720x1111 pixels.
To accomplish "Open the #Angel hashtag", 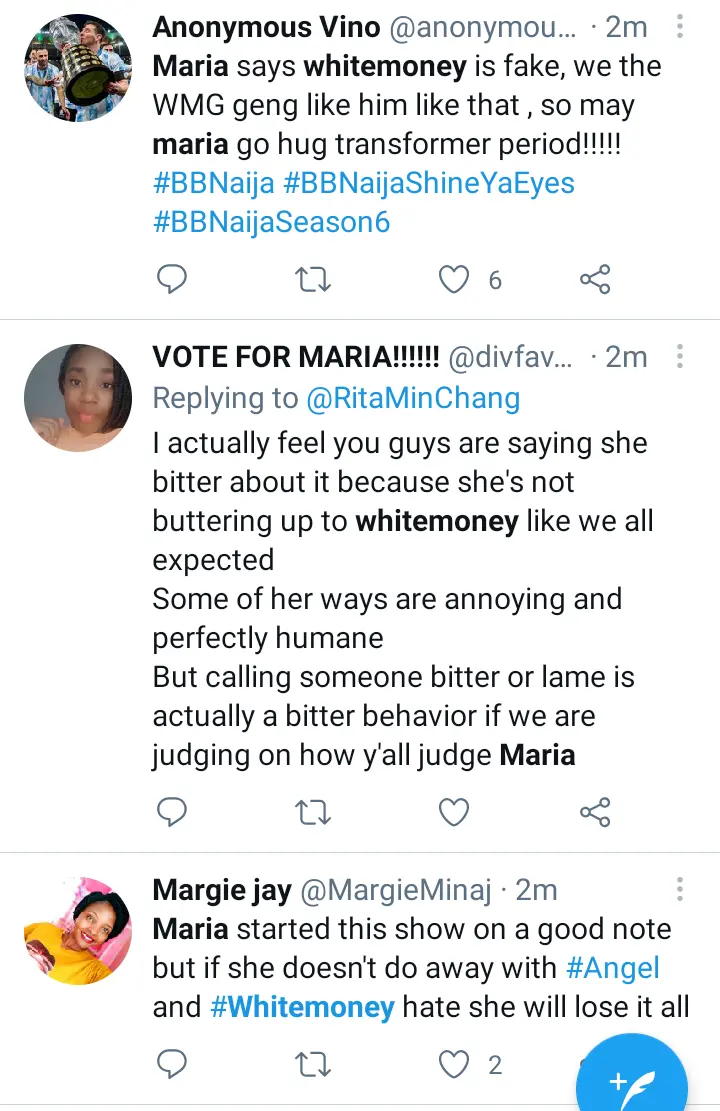I will (x=611, y=967).
